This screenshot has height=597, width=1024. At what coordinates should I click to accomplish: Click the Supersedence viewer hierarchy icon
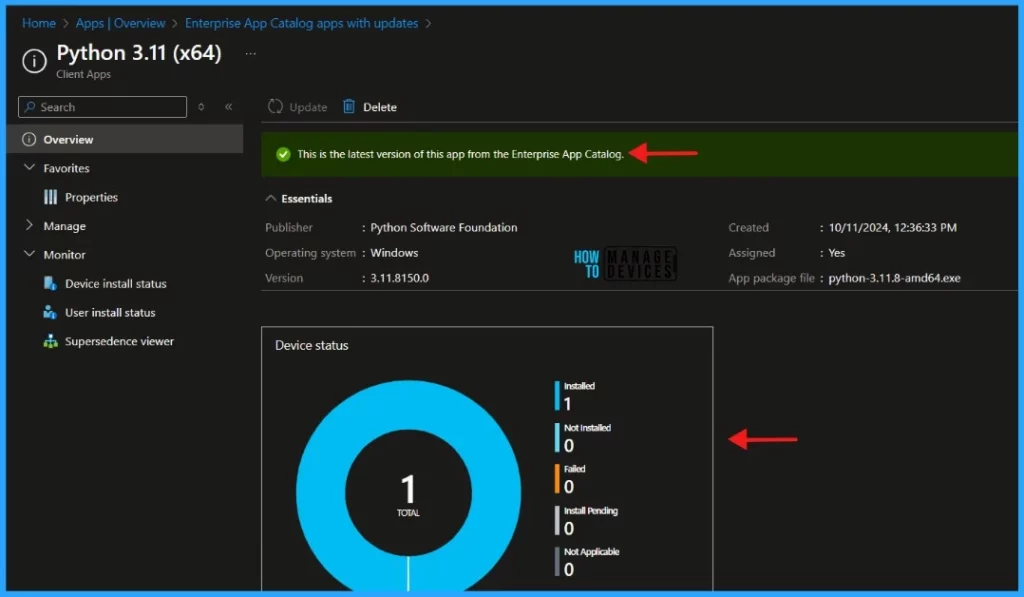pos(50,341)
